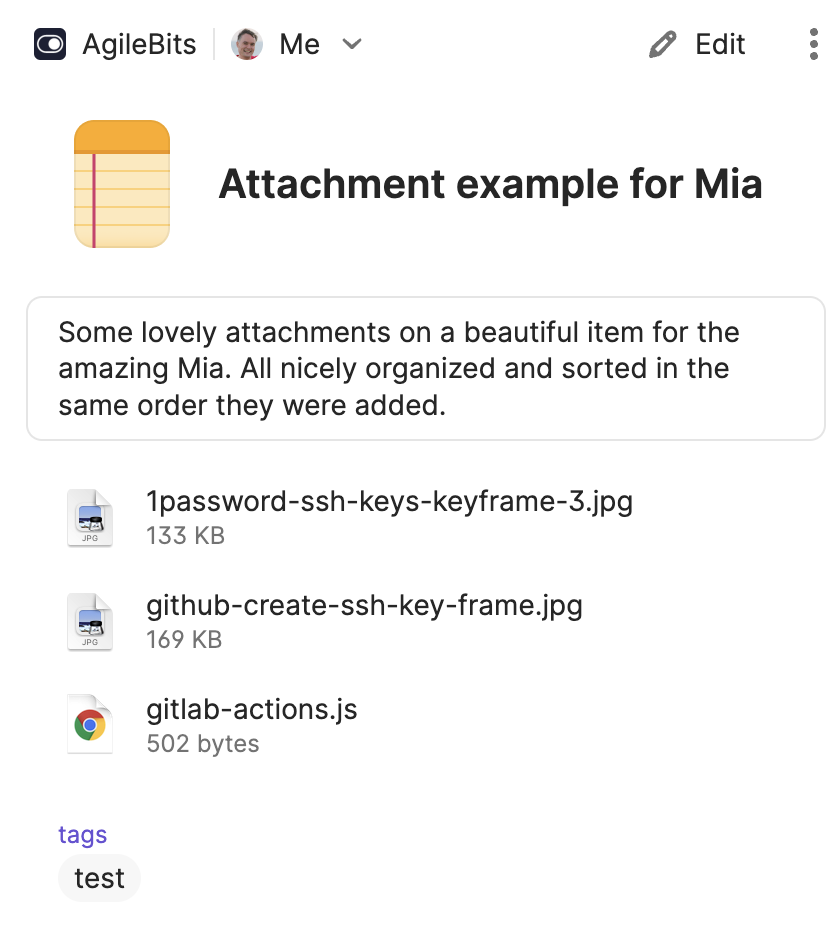Screen dimensions: 840x942
Task: Click the JPG icon for github-create-ssh-key-frame
Action: point(89,622)
